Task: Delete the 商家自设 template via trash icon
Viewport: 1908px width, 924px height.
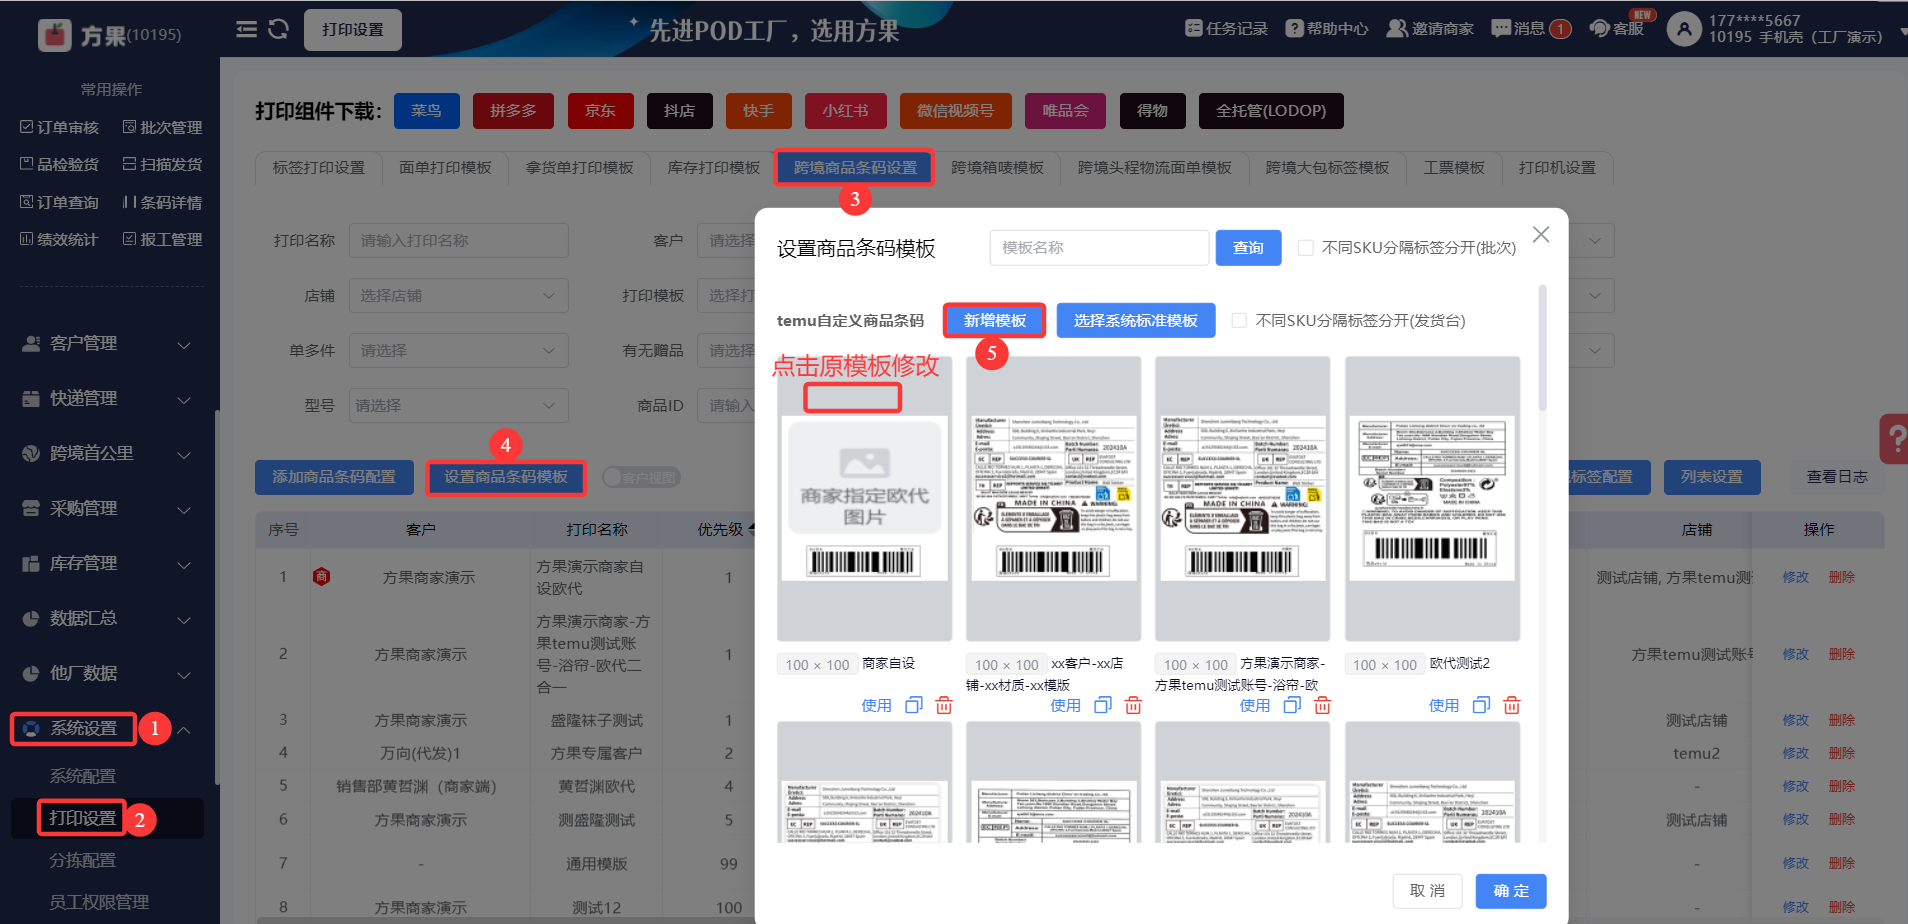Action: click(944, 706)
